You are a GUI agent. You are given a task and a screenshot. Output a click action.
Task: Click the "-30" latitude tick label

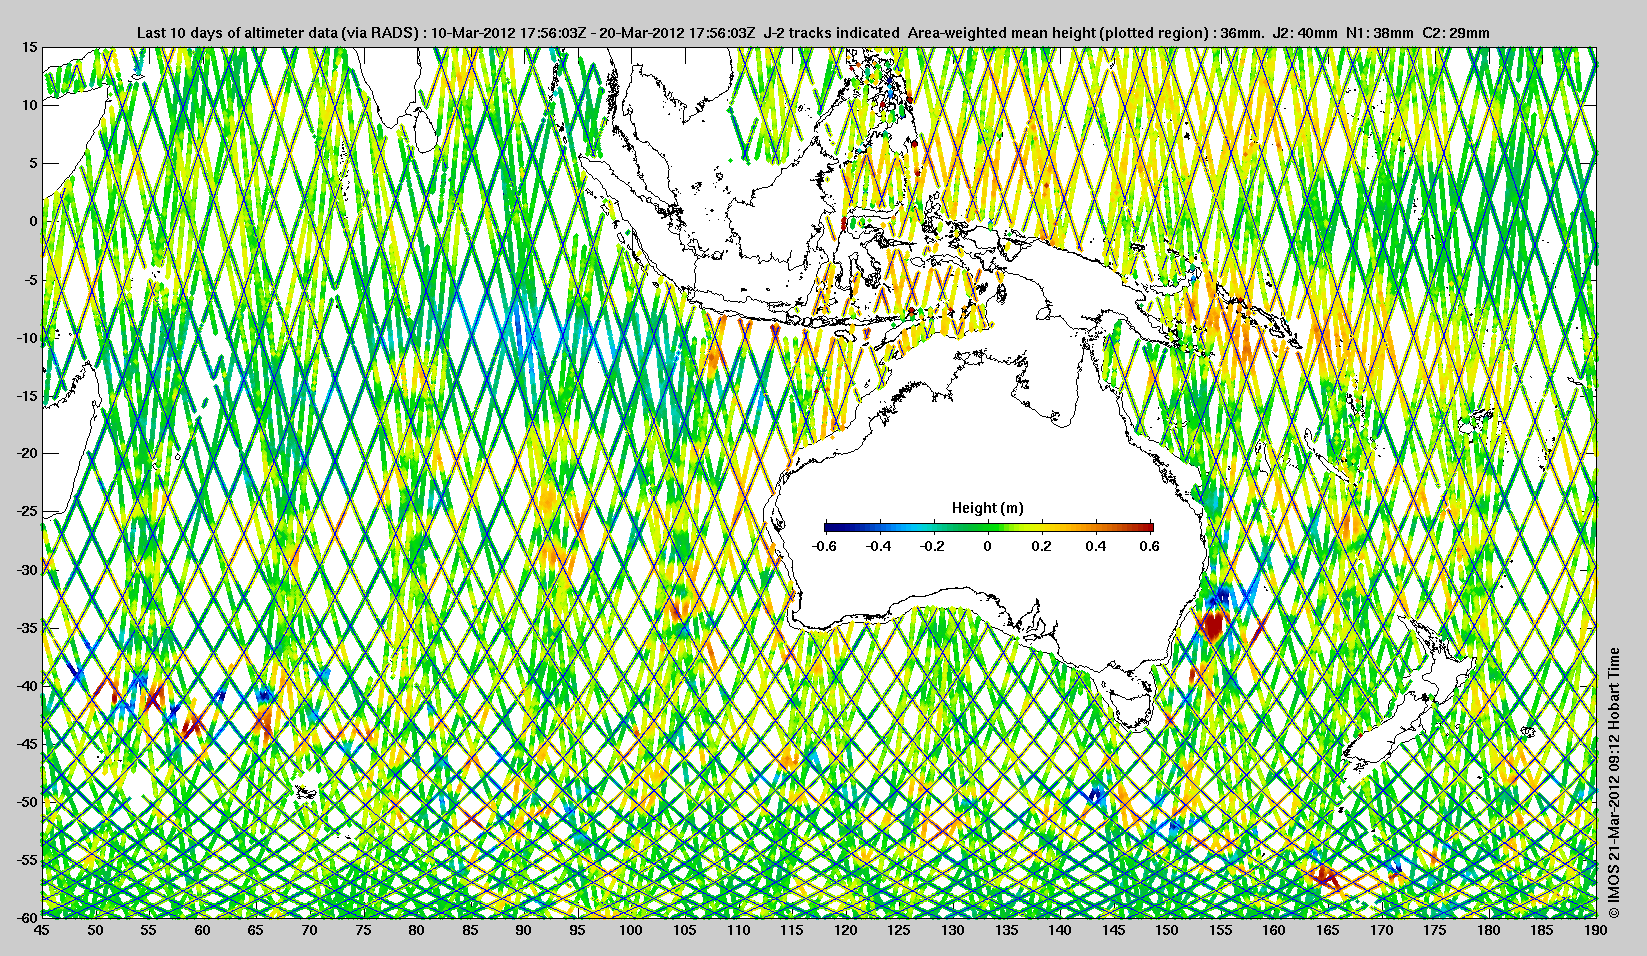click(27, 570)
